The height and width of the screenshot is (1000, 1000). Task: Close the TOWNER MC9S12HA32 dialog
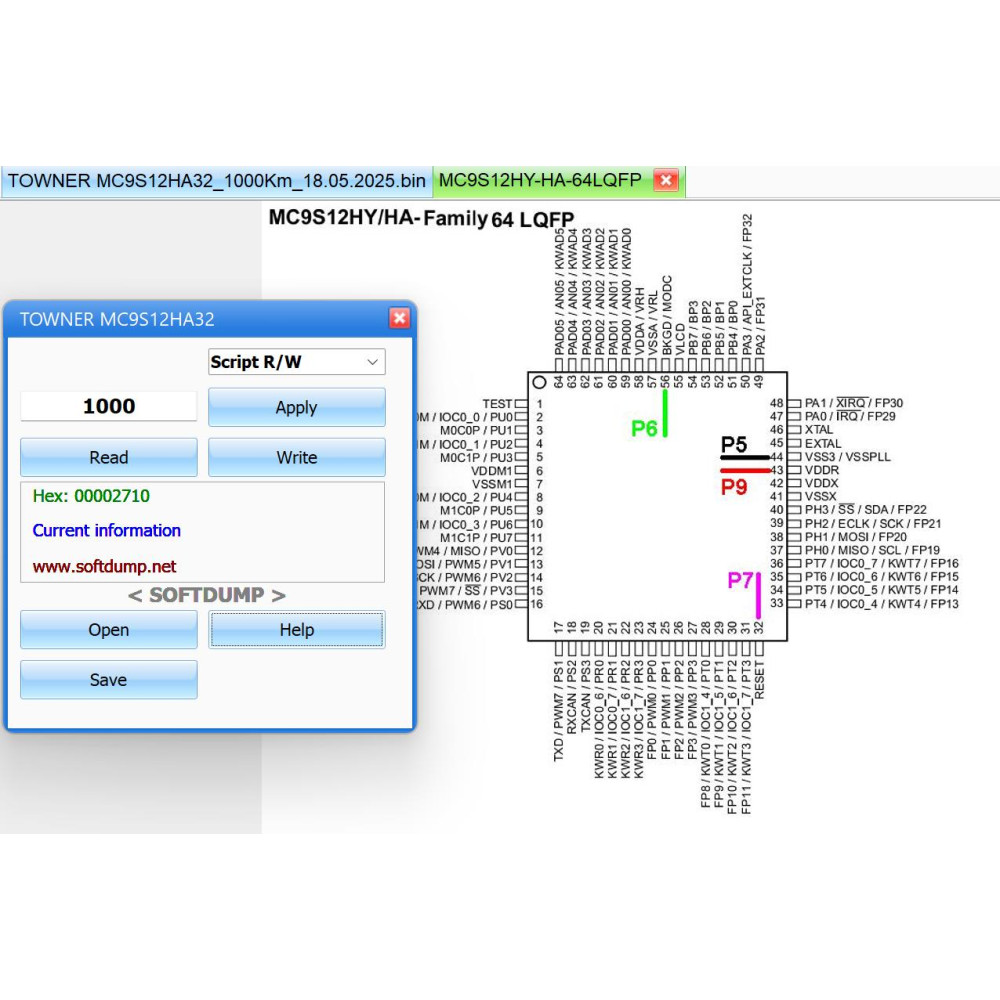tap(399, 318)
